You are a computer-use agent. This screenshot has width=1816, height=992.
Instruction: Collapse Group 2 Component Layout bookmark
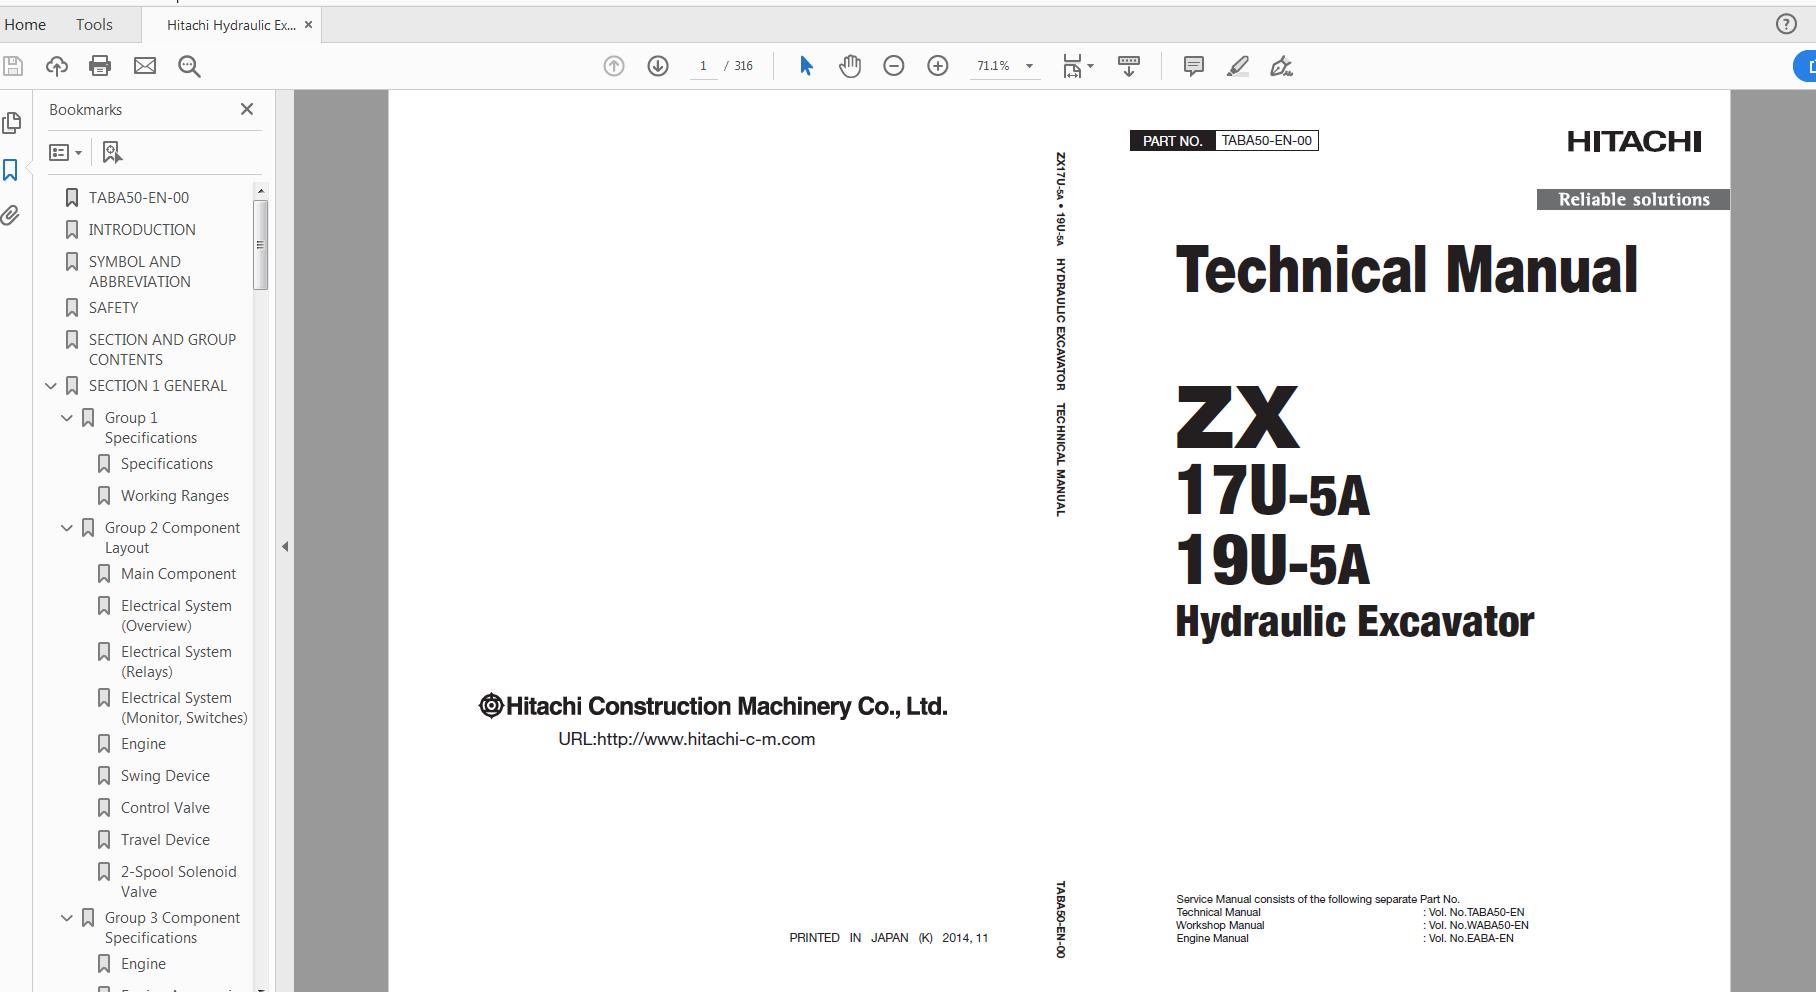[67, 528]
